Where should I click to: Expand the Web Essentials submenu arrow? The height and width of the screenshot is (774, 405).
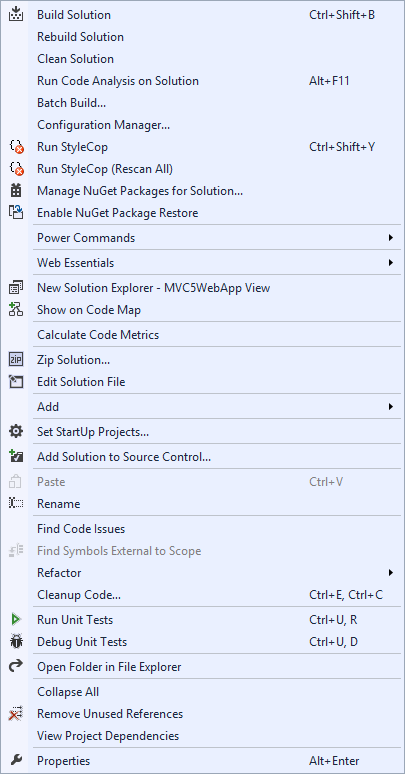coord(391,263)
